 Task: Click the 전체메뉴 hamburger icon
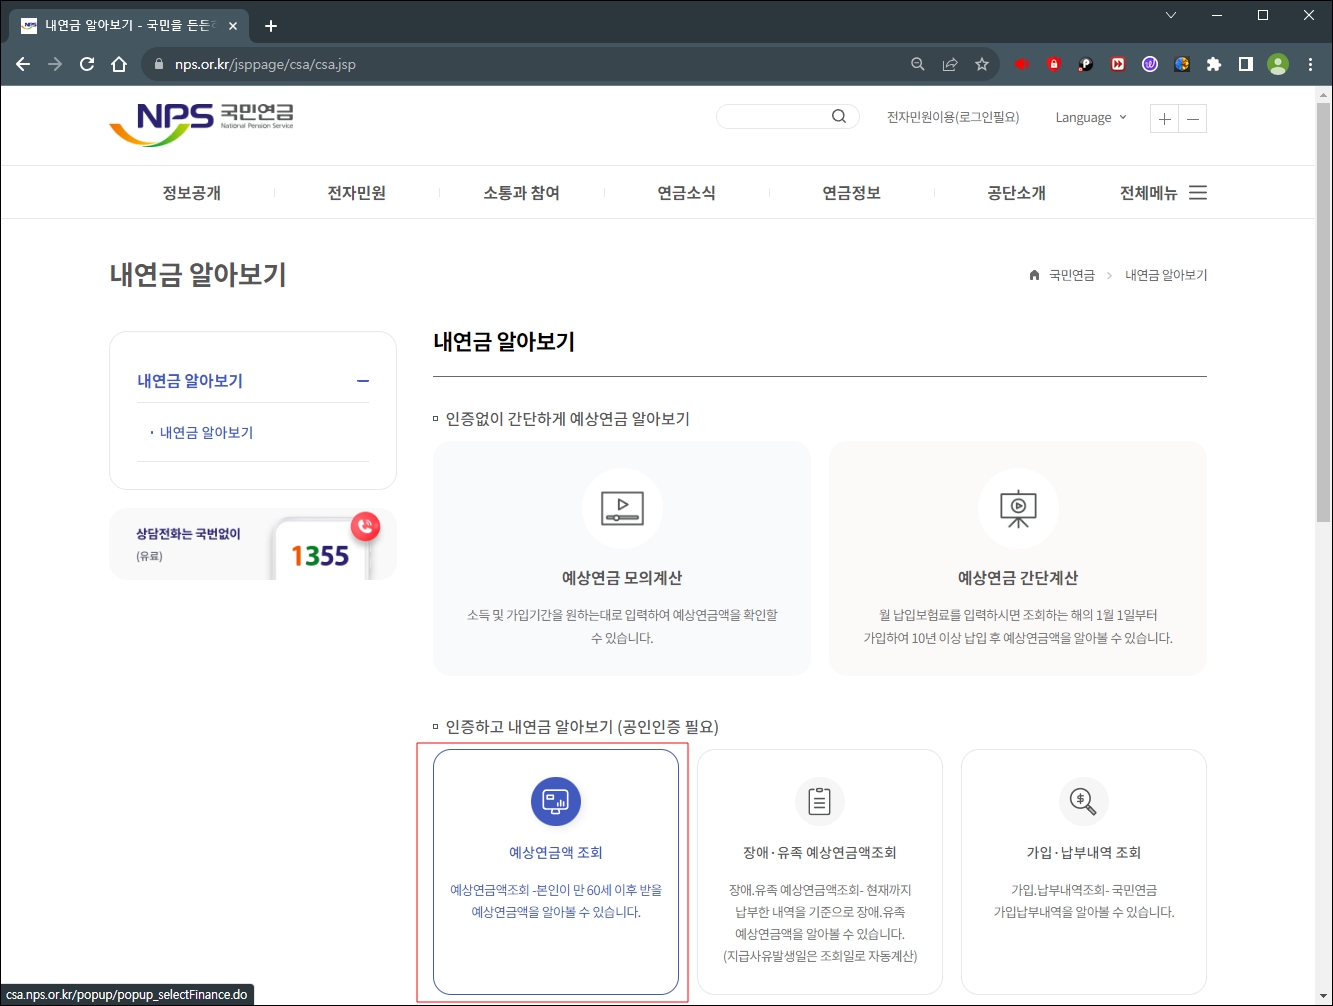(x=1198, y=192)
